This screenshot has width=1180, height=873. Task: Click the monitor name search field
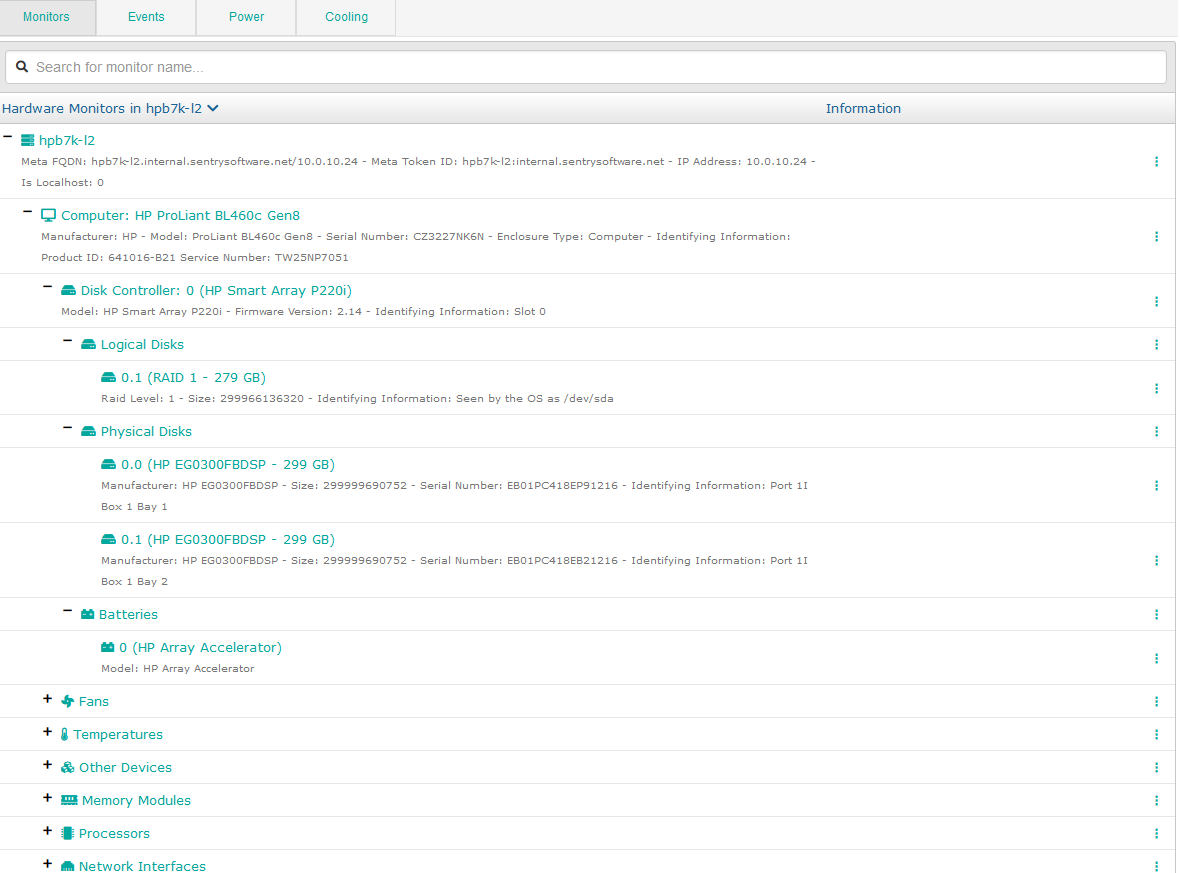400,66
